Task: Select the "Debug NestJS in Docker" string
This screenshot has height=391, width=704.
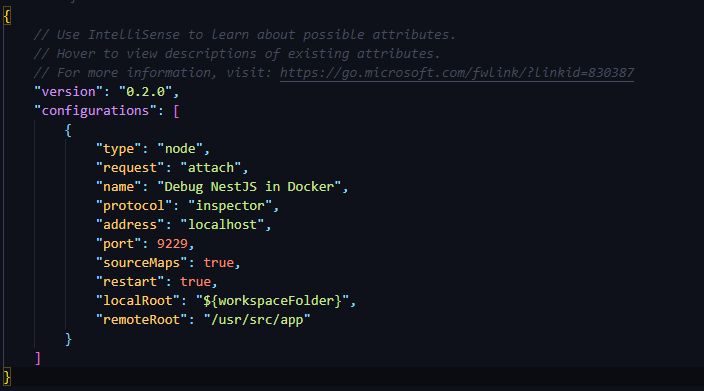Action: coord(249,186)
